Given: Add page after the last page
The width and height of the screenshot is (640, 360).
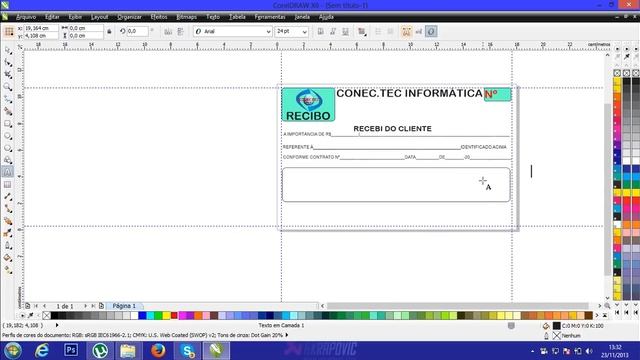Looking at the screenshot, I should click(x=101, y=306).
